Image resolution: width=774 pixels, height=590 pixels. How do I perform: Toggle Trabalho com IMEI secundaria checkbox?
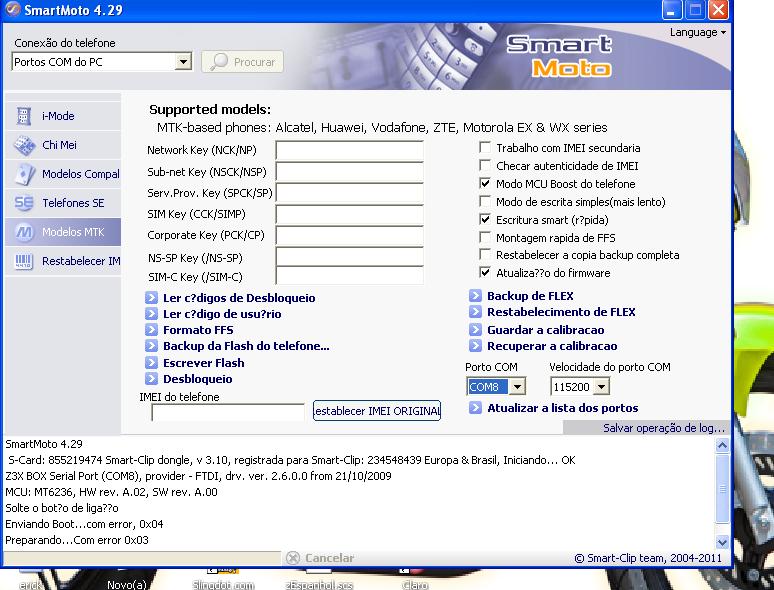pyautogui.click(x=485, y=148)
